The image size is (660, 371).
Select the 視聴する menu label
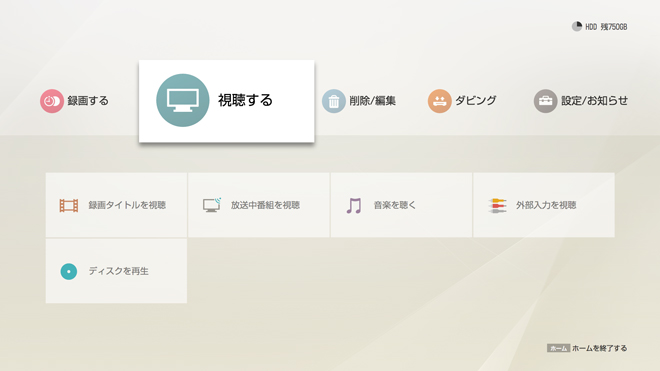coord(245,100)
